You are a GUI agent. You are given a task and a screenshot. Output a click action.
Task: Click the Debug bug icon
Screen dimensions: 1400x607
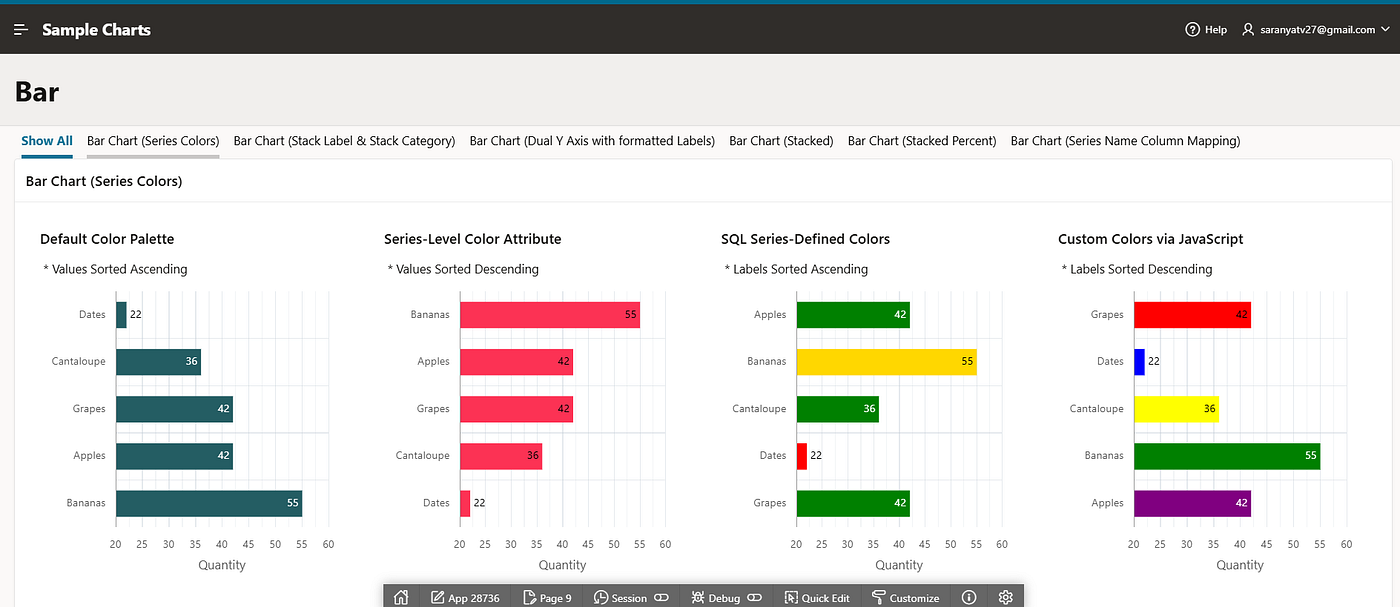[698, 597]
